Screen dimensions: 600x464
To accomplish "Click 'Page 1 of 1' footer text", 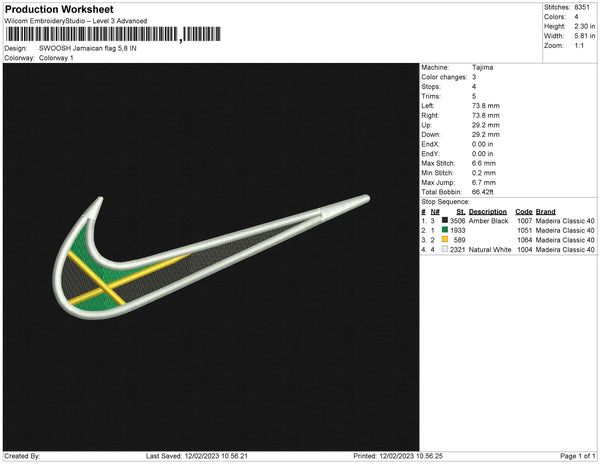I will pos(578,456).
